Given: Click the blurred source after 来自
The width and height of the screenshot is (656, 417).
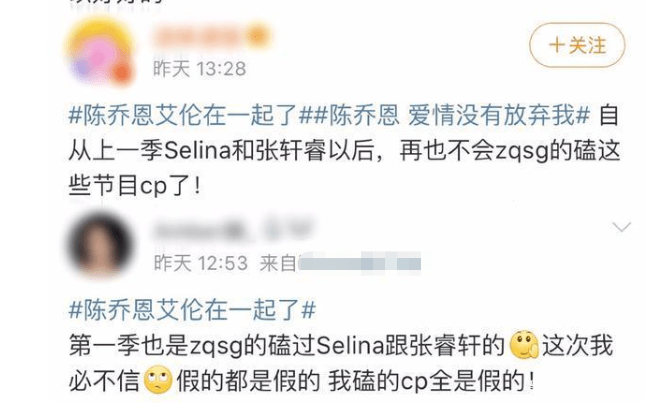Looking at the screenshot, I should coord(359,263).
